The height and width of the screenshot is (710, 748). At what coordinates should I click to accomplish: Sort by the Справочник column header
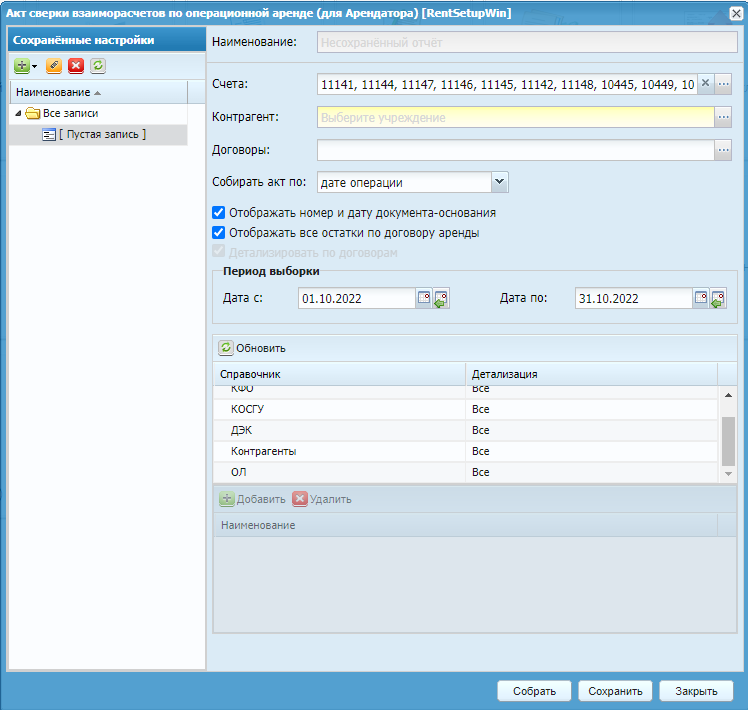pos(340,374)
